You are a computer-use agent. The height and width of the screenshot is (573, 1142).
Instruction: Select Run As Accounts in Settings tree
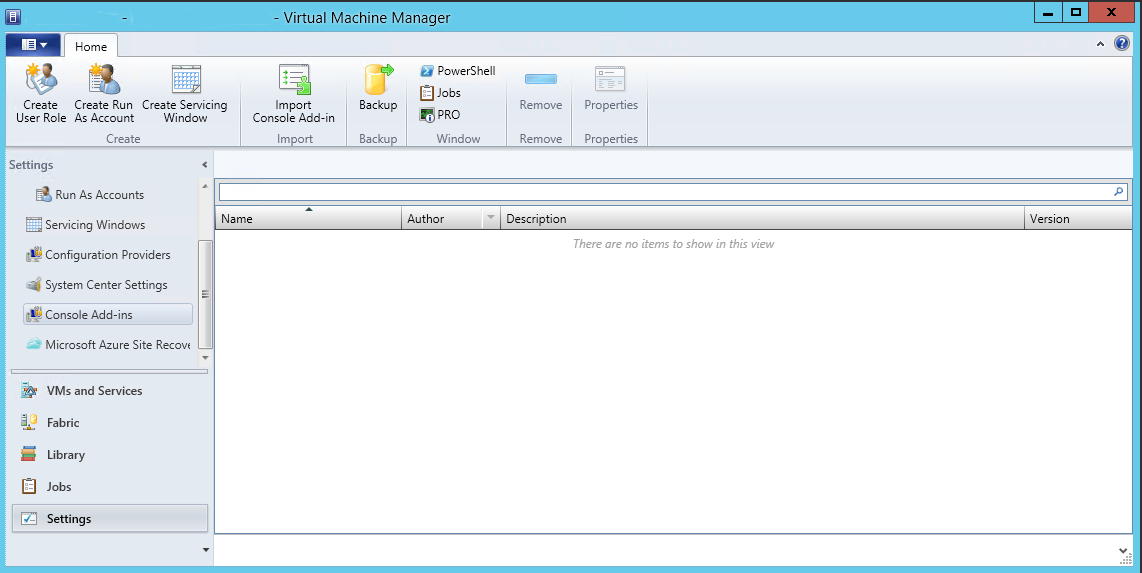tap(90, 194)
